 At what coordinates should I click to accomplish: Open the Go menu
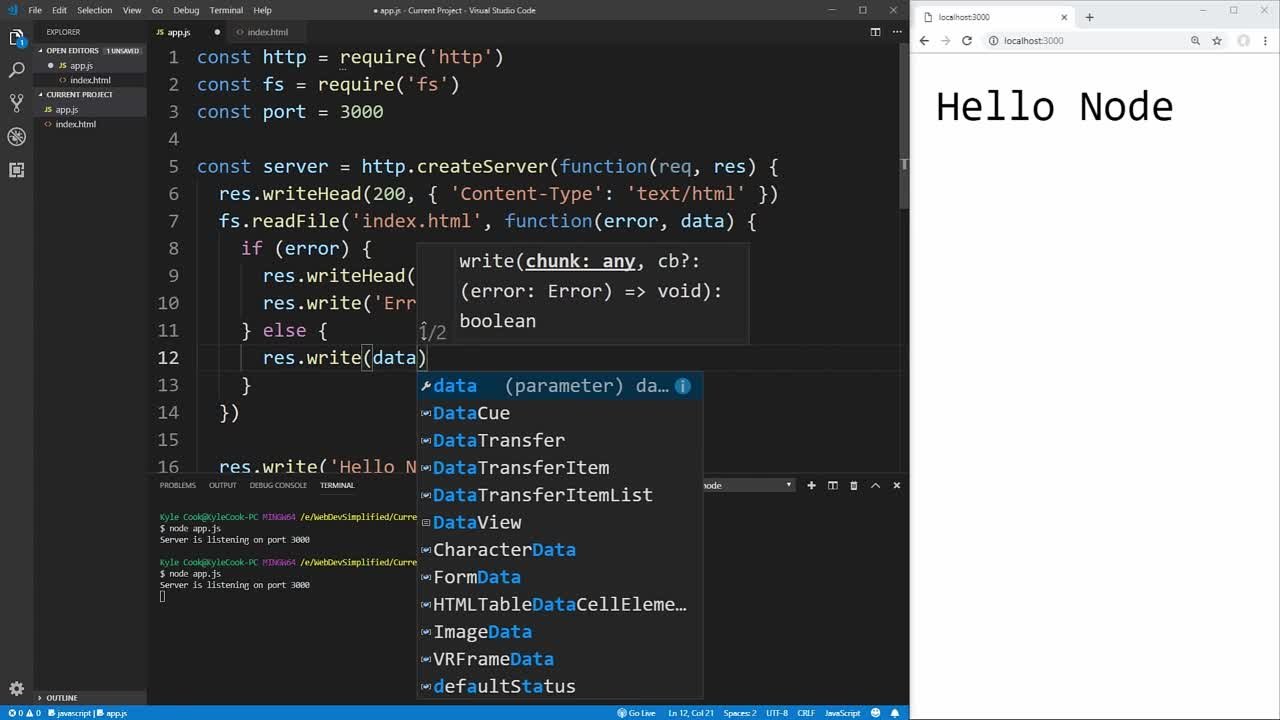[157, 10]
